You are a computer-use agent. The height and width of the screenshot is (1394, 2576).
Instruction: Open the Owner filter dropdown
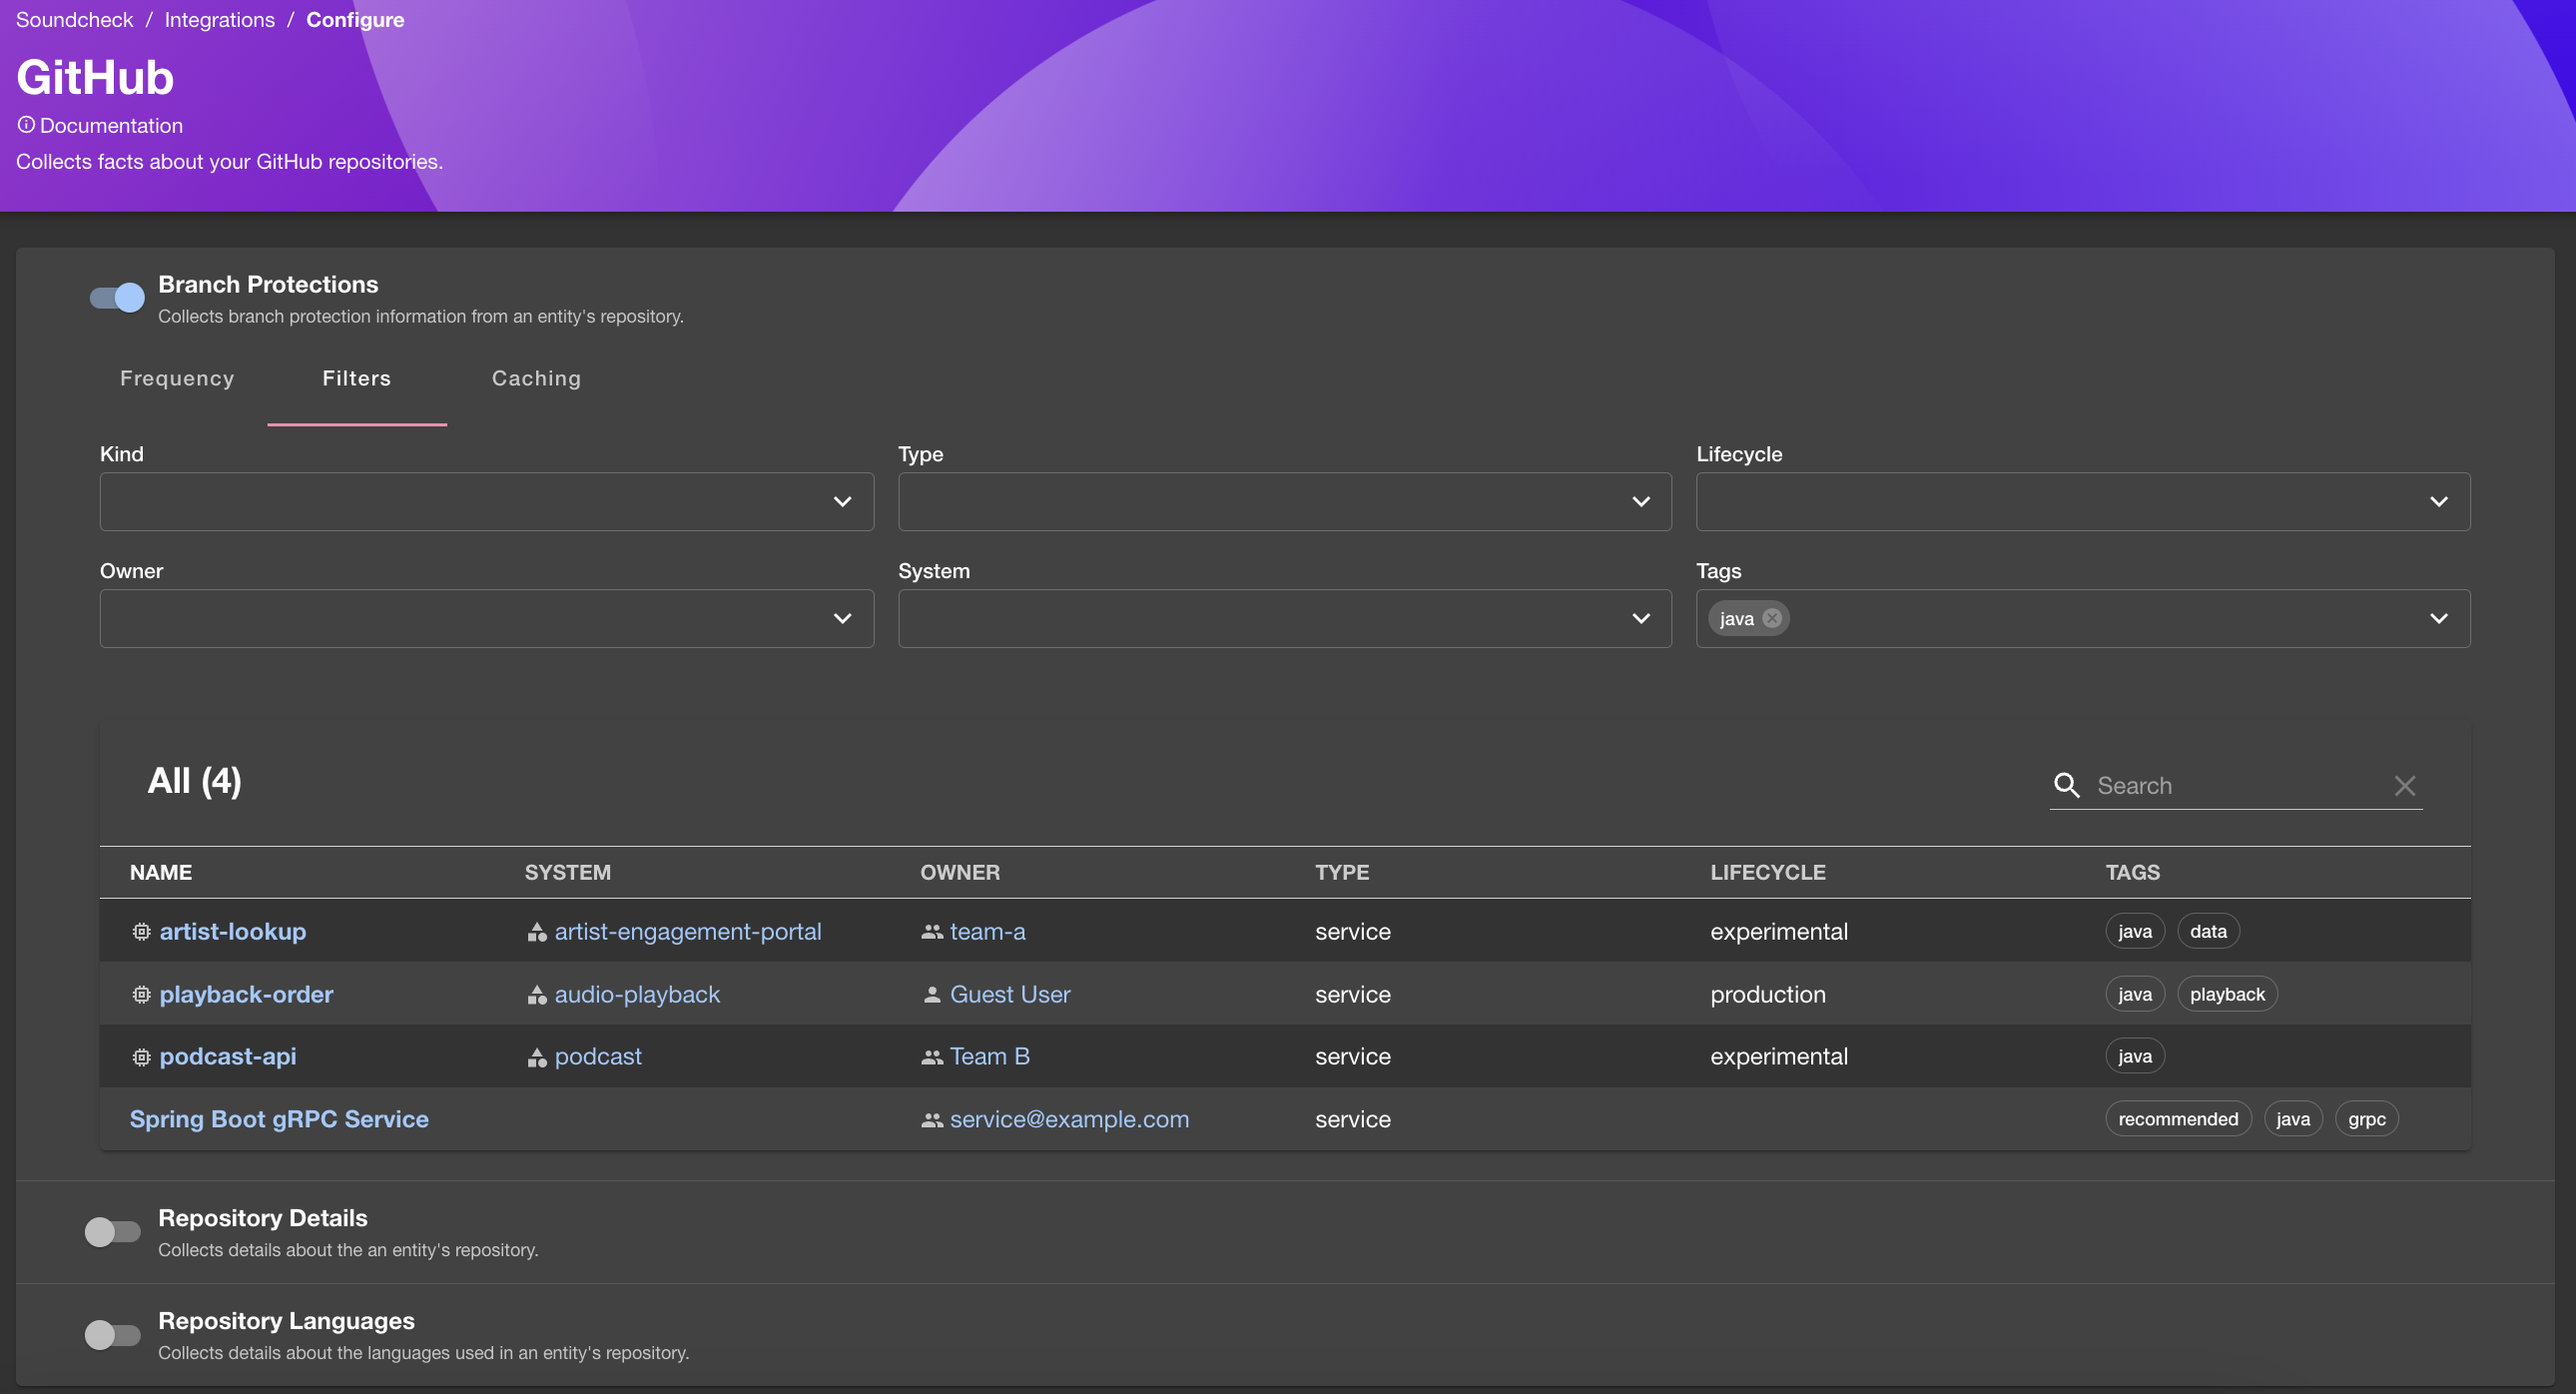pos(487,619)
